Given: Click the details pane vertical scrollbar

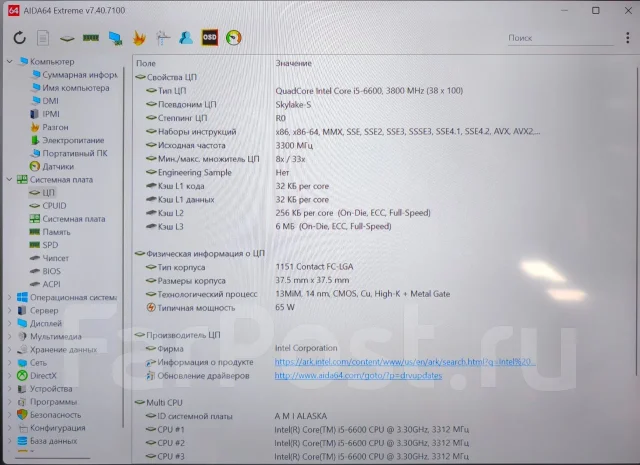Looking at the screenshot, I should (637, 220).
